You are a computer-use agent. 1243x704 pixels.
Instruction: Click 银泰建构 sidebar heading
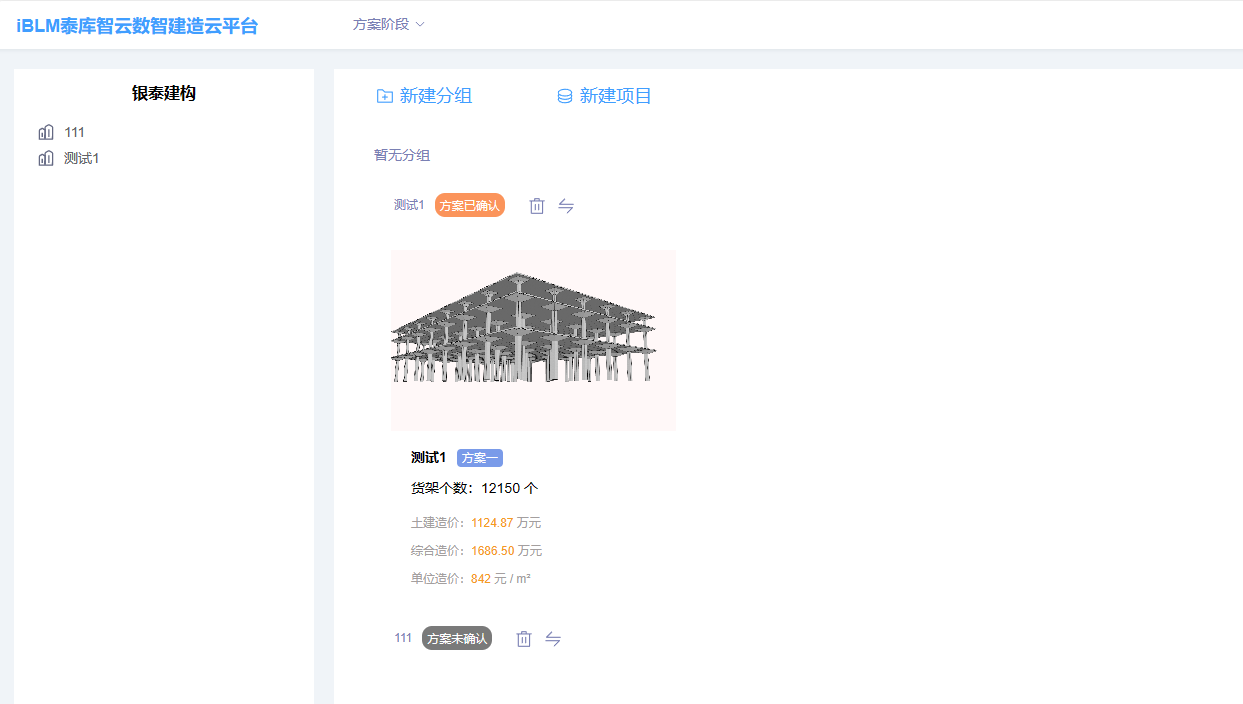(x=164, y=93)
